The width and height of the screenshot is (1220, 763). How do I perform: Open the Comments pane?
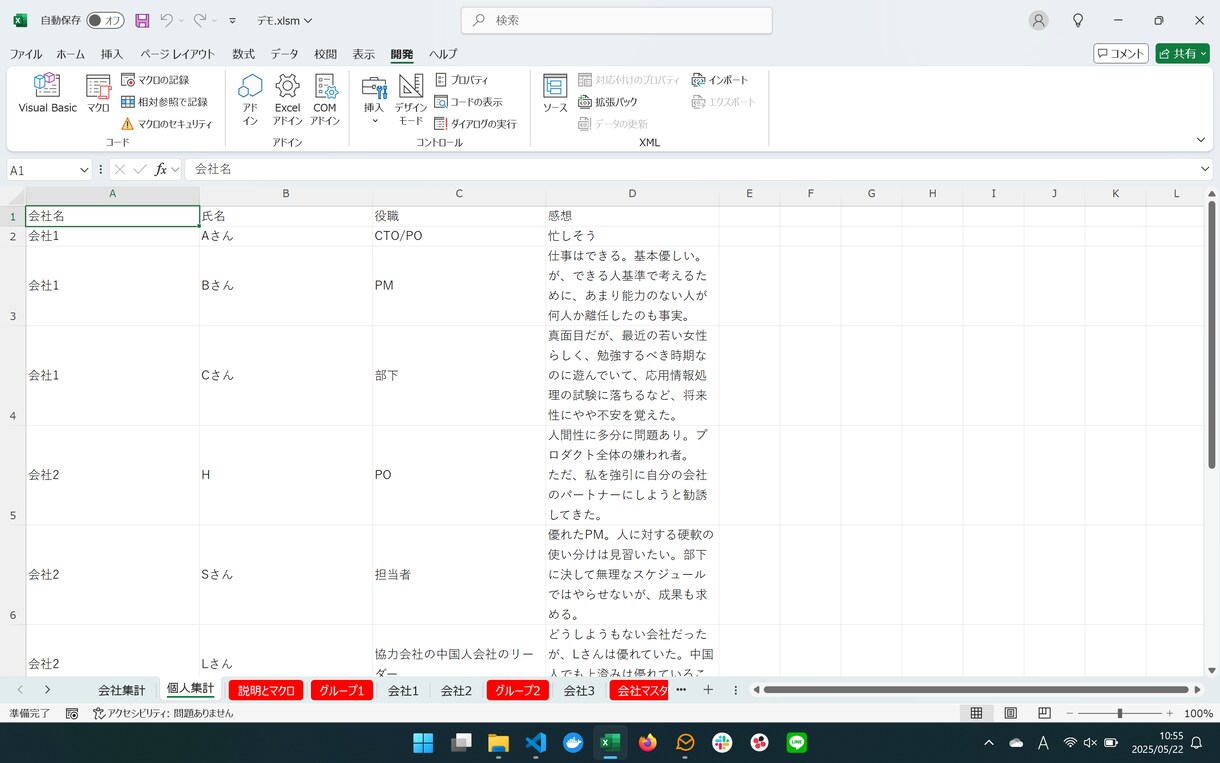click(x=1120, y=54)
